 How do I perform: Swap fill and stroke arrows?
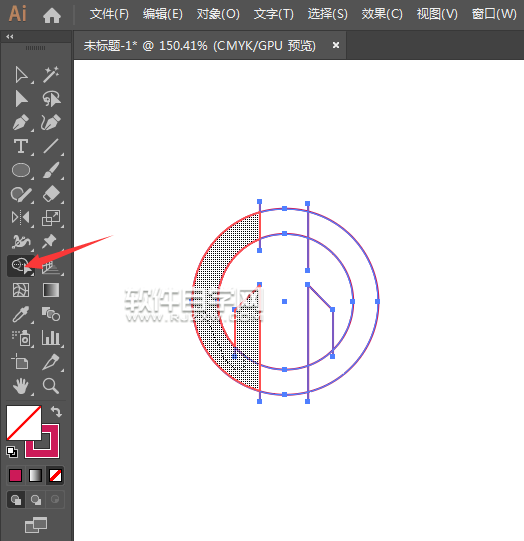point(56,411)
